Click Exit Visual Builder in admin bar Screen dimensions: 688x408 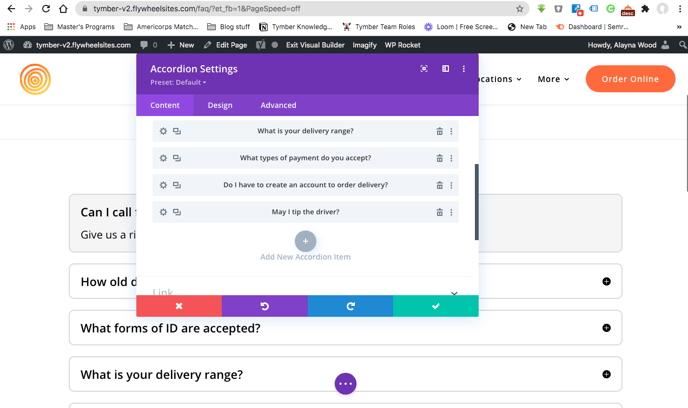315,45
